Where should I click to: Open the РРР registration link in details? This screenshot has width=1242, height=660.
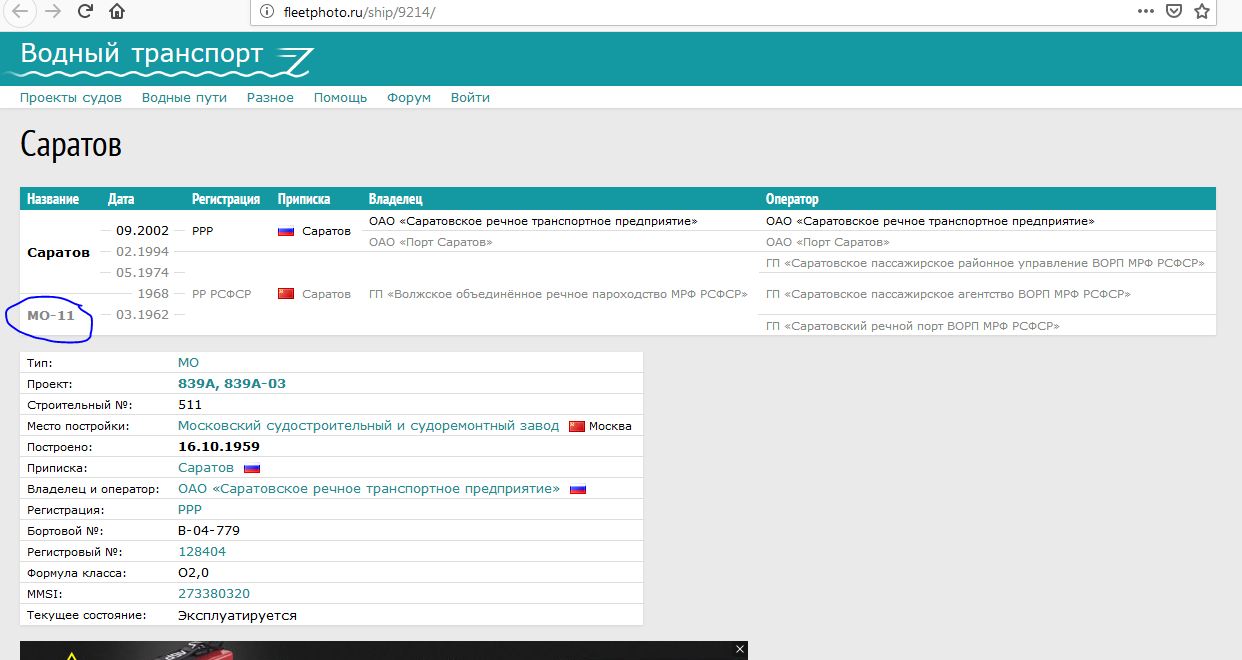pos(190,510)
